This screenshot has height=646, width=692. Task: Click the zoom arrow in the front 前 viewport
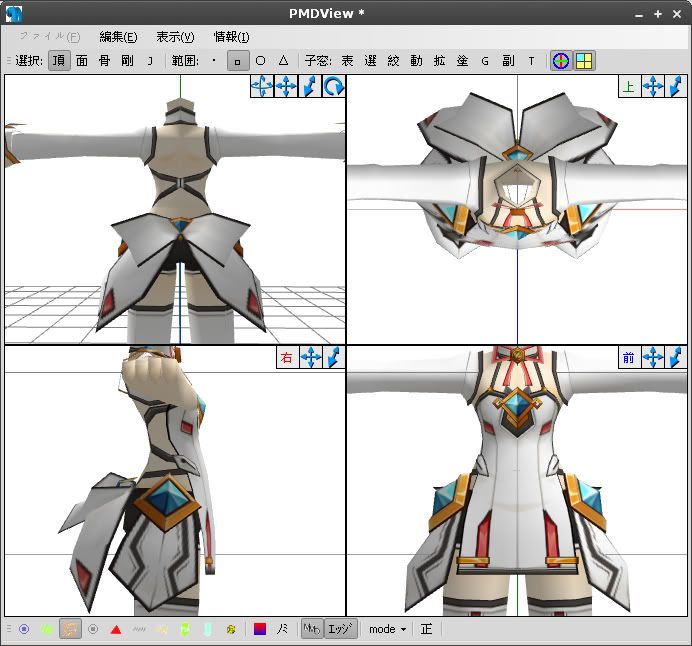click(676, 357)
